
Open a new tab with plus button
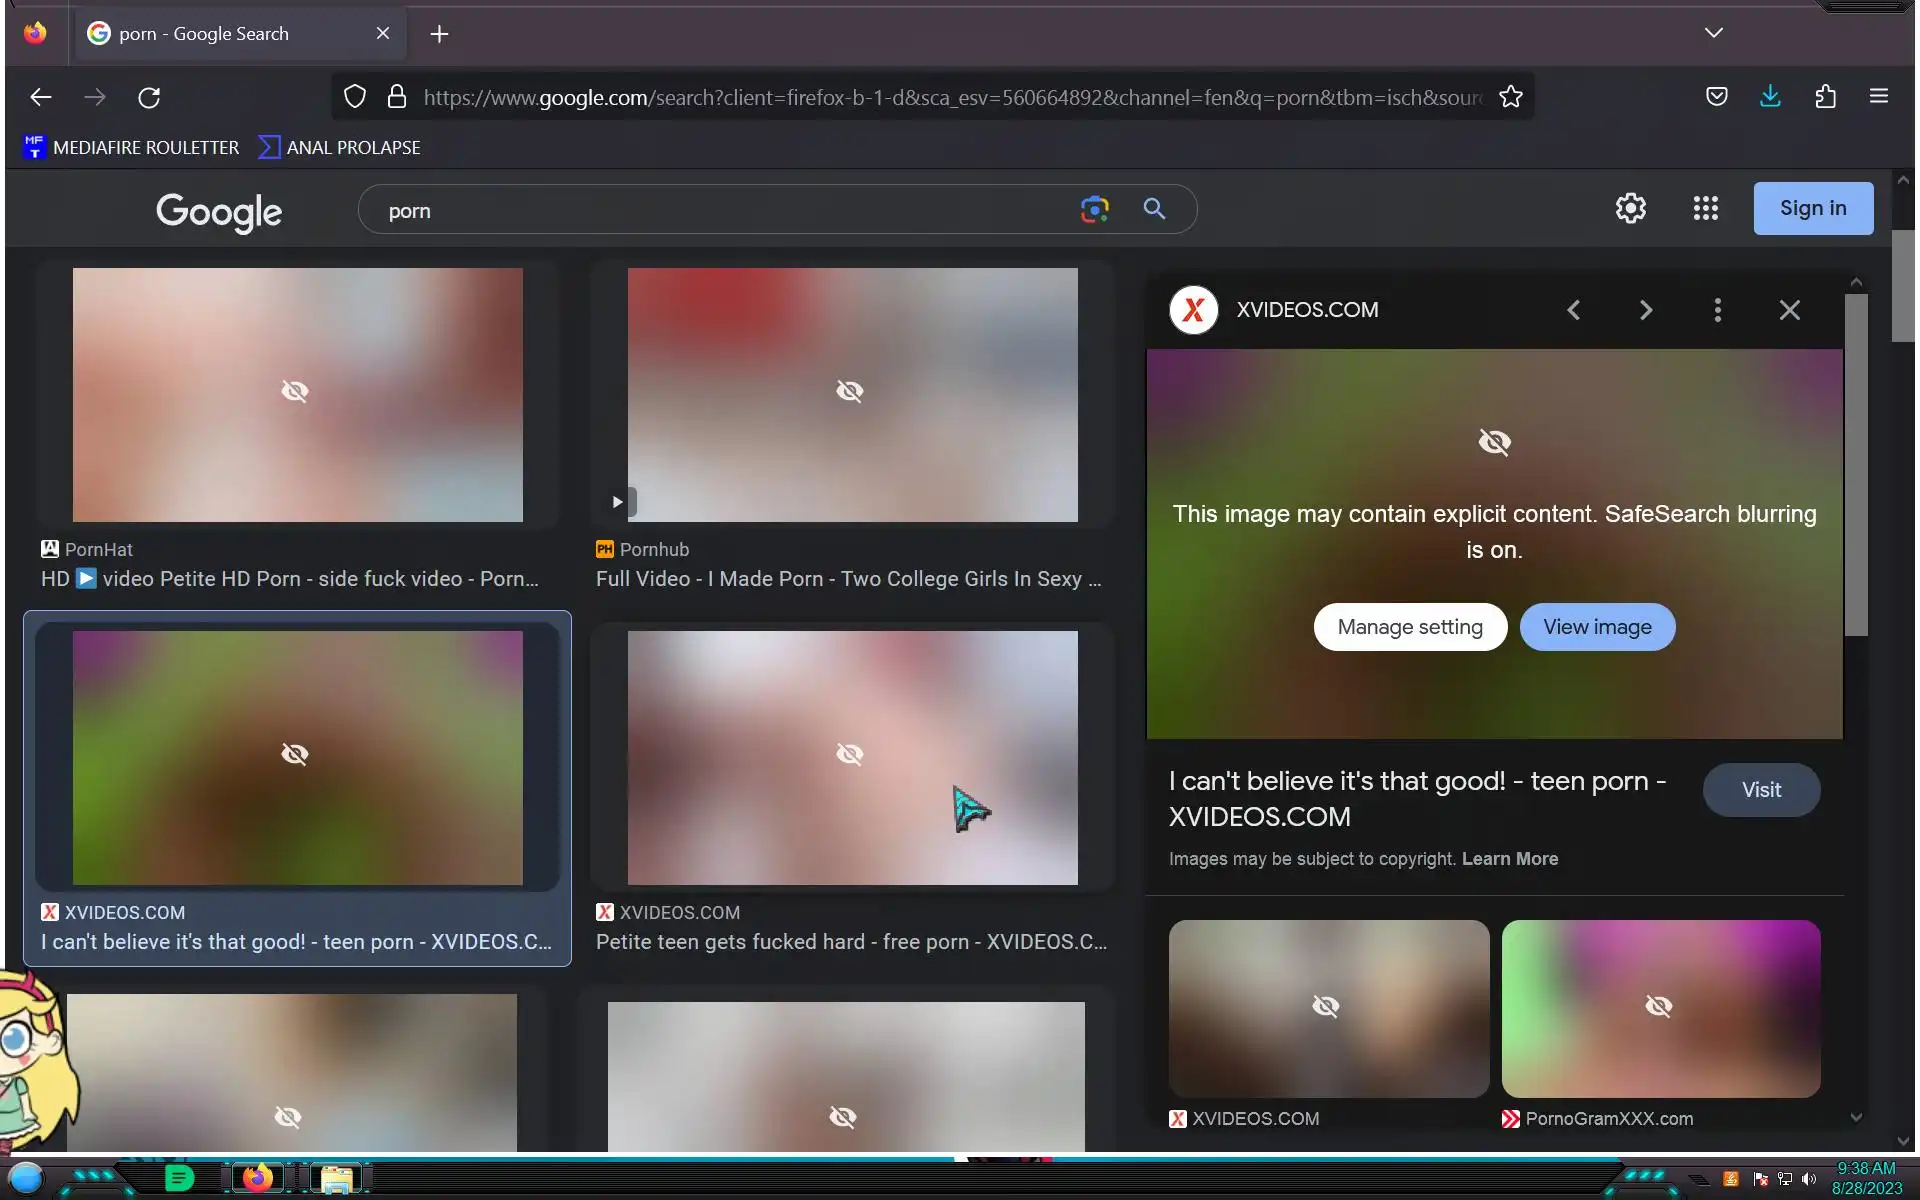(x=439, y=34)
